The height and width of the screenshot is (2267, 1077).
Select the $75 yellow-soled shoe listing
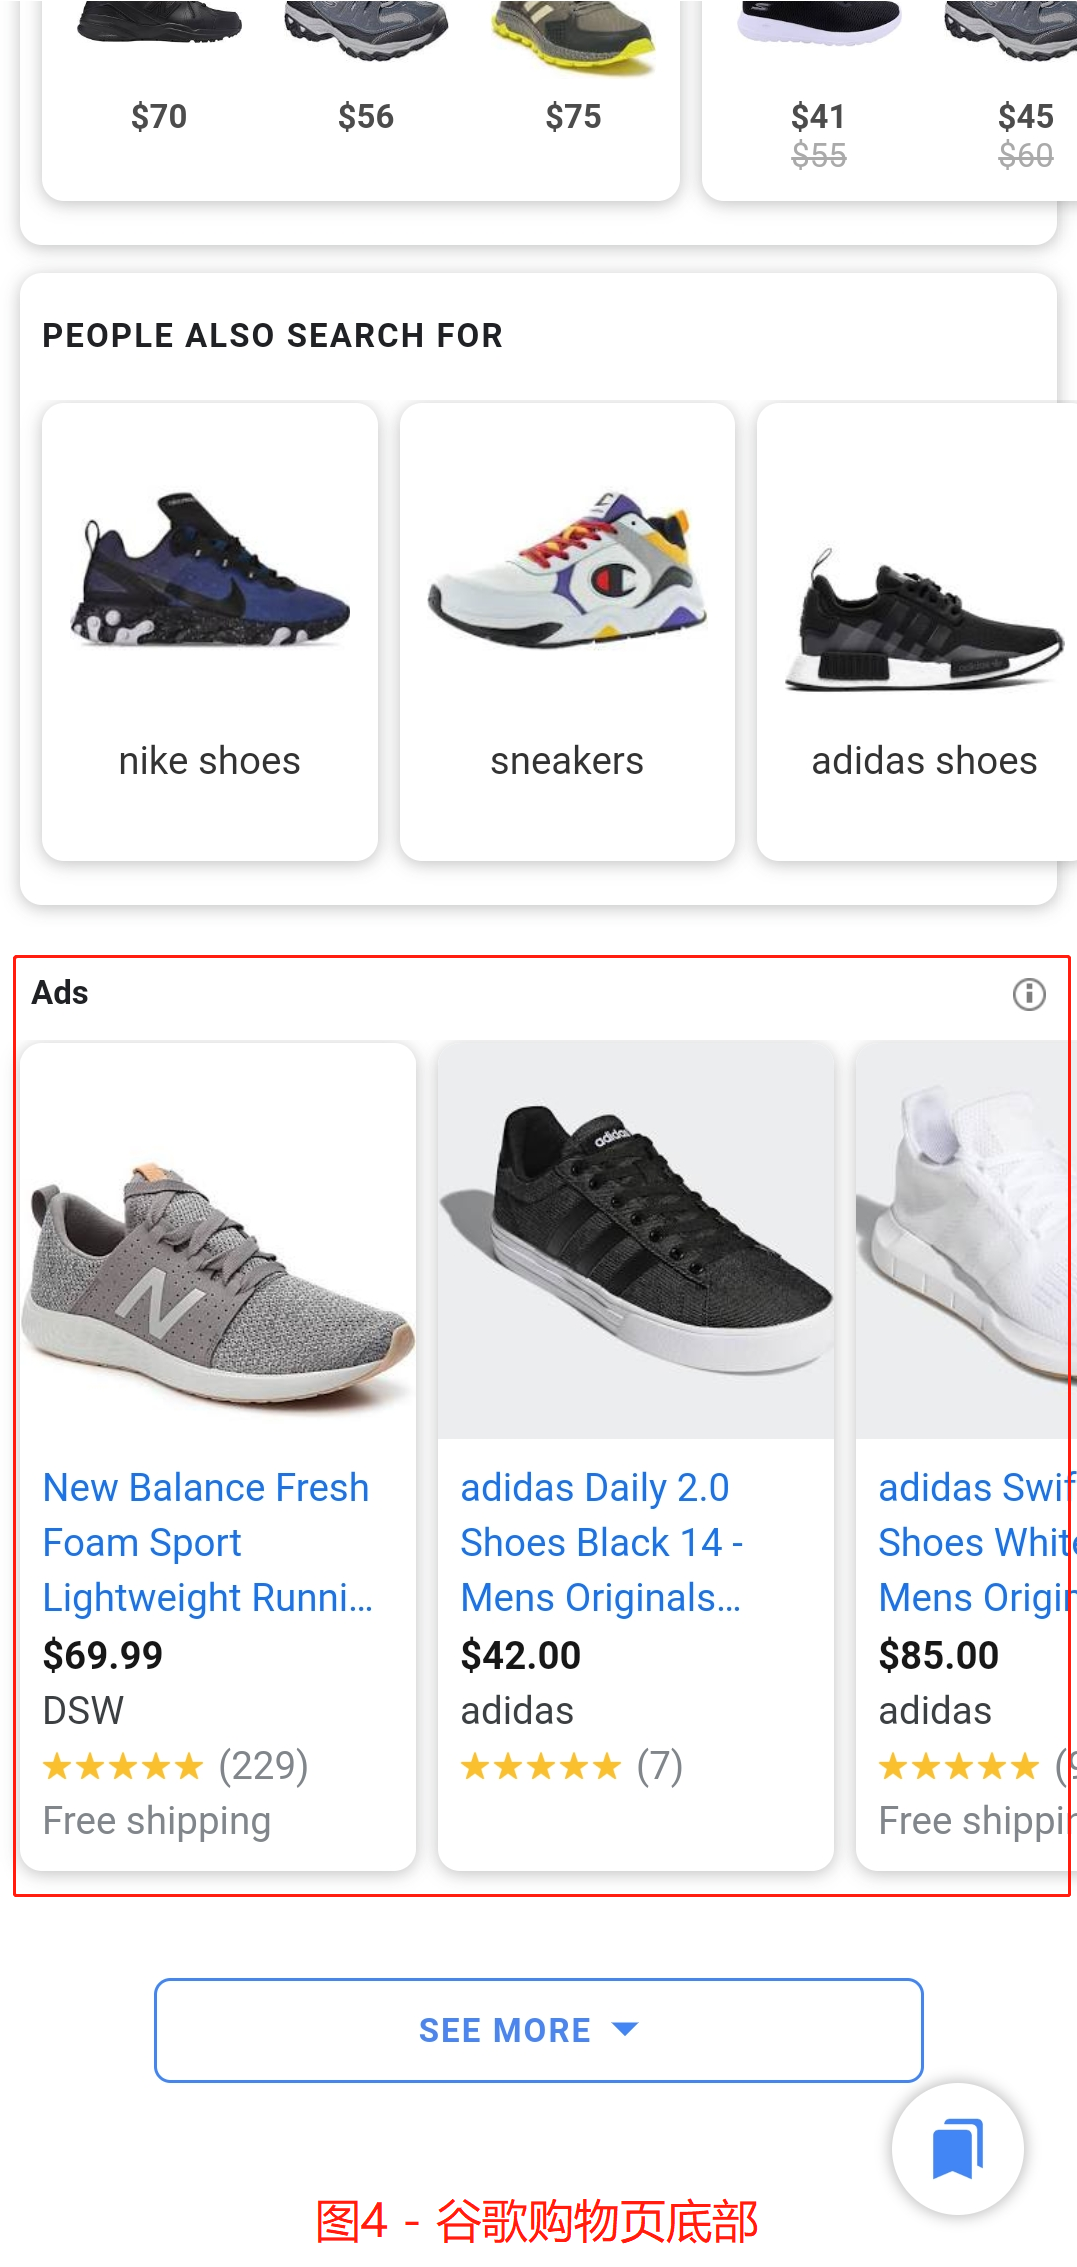[573, 80]
